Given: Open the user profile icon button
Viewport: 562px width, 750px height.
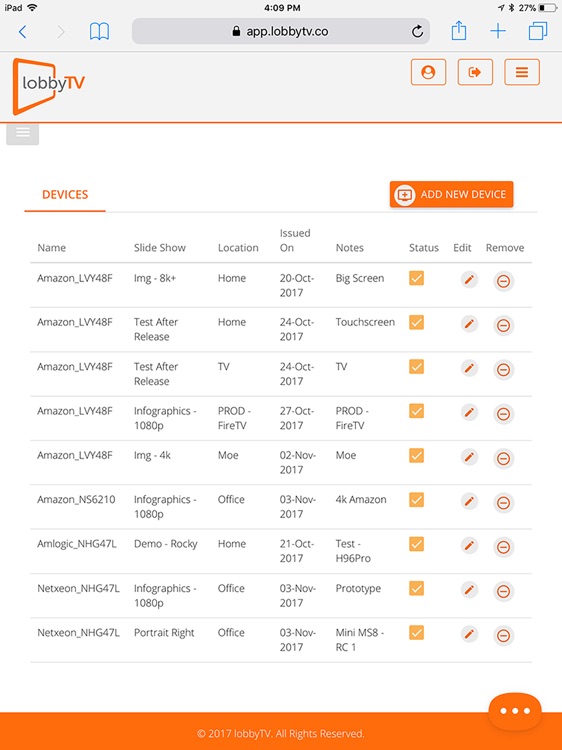Looking at the screenshot, I should click(x=428, y=72).
